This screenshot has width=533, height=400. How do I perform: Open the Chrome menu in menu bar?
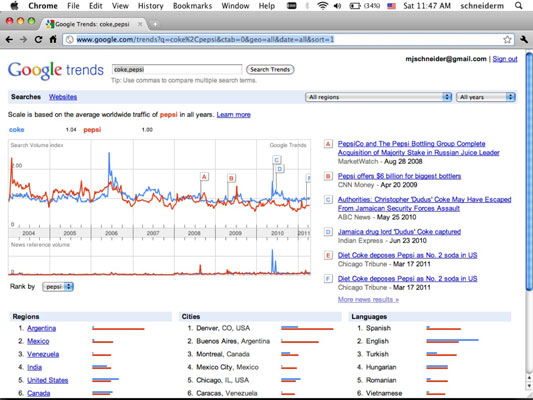click(43, 6)
